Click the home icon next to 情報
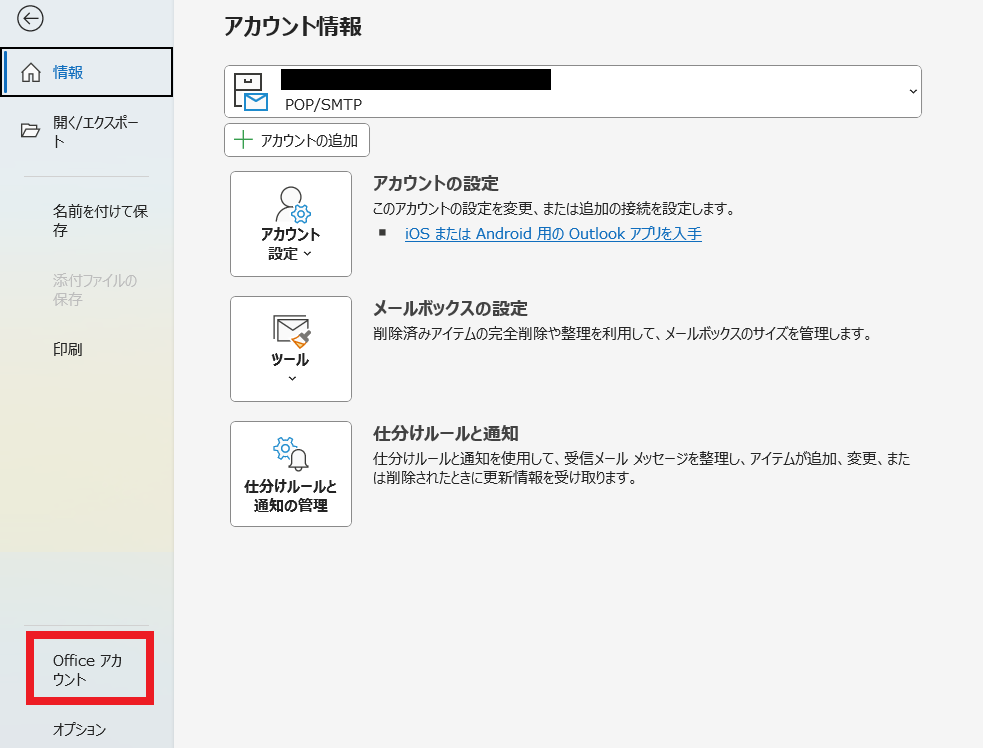Screen dimensions: 983x748 pyautogui.click(x=31, y=73)
